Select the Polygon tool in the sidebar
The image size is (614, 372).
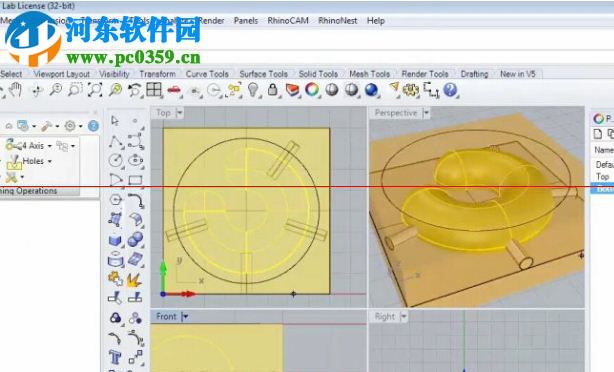click(115, 200)
